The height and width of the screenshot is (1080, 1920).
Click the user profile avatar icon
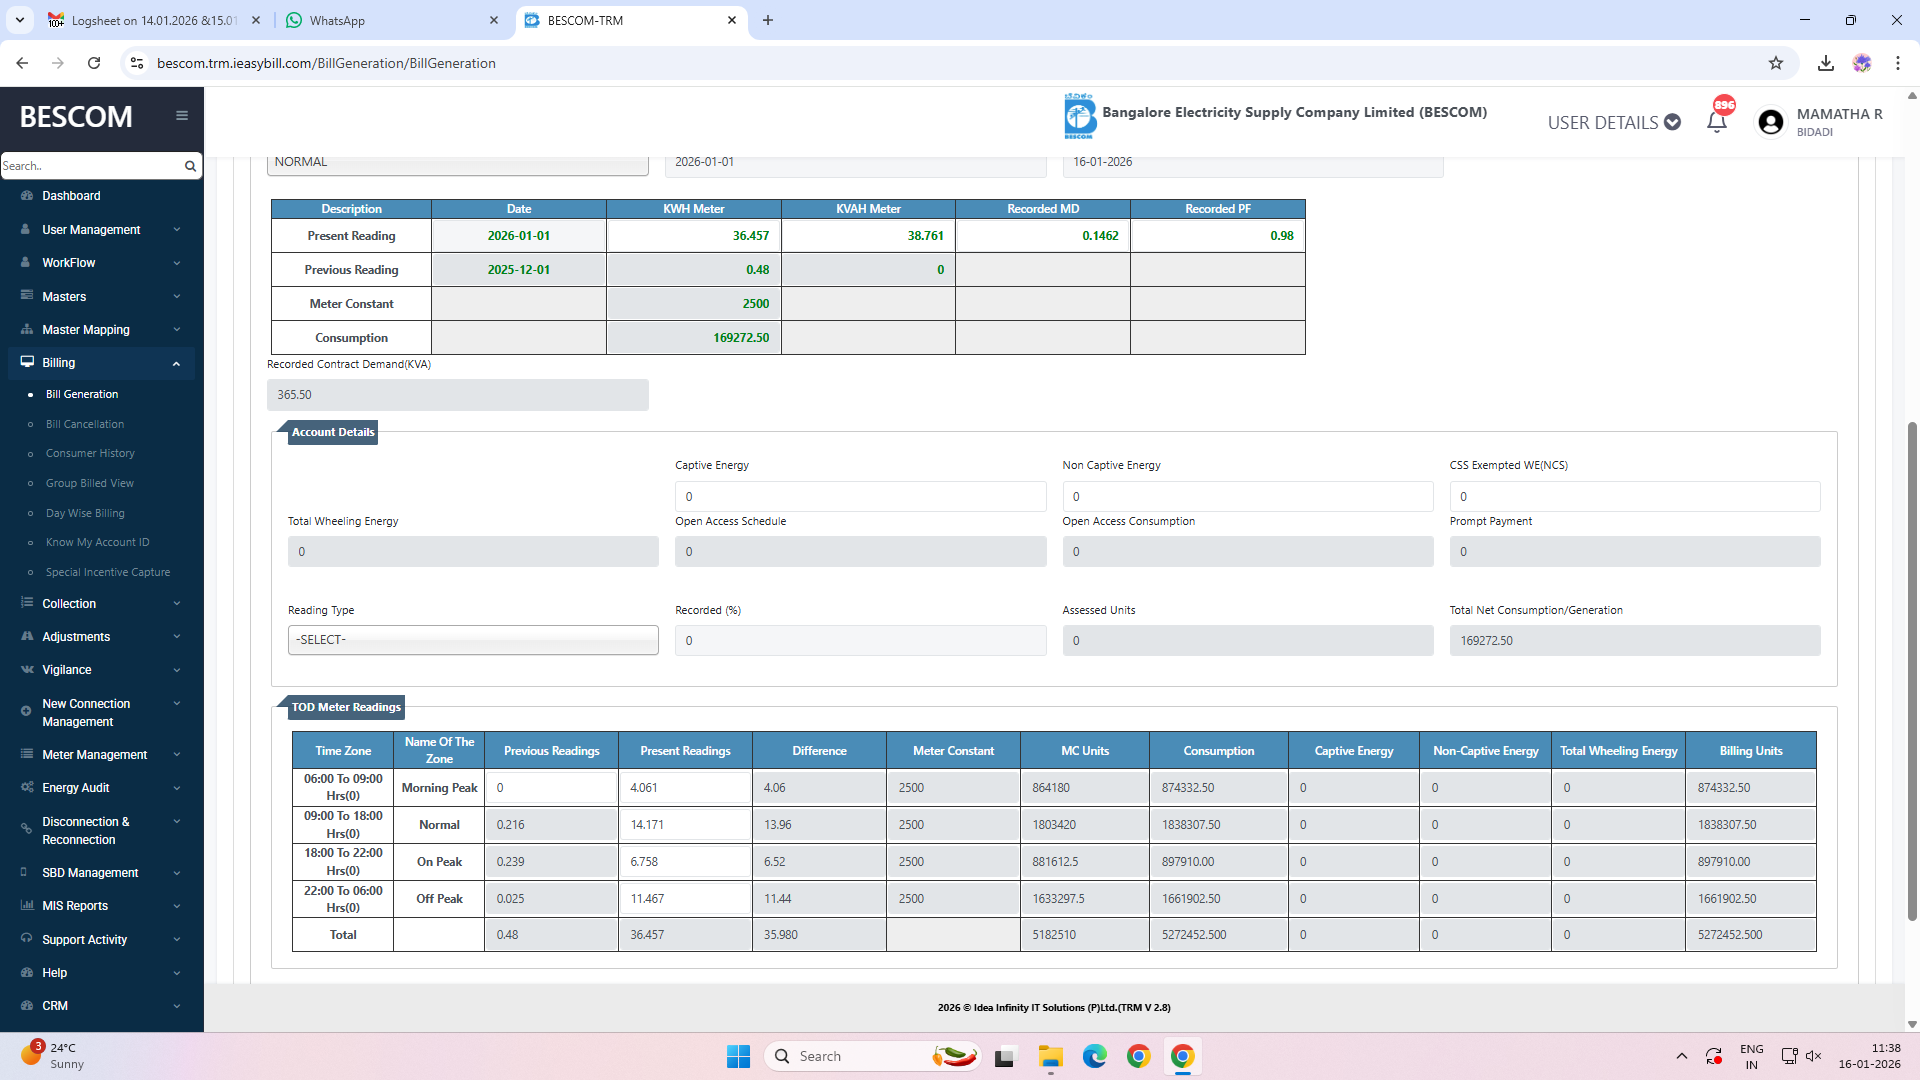click(x=1770, y=122)
